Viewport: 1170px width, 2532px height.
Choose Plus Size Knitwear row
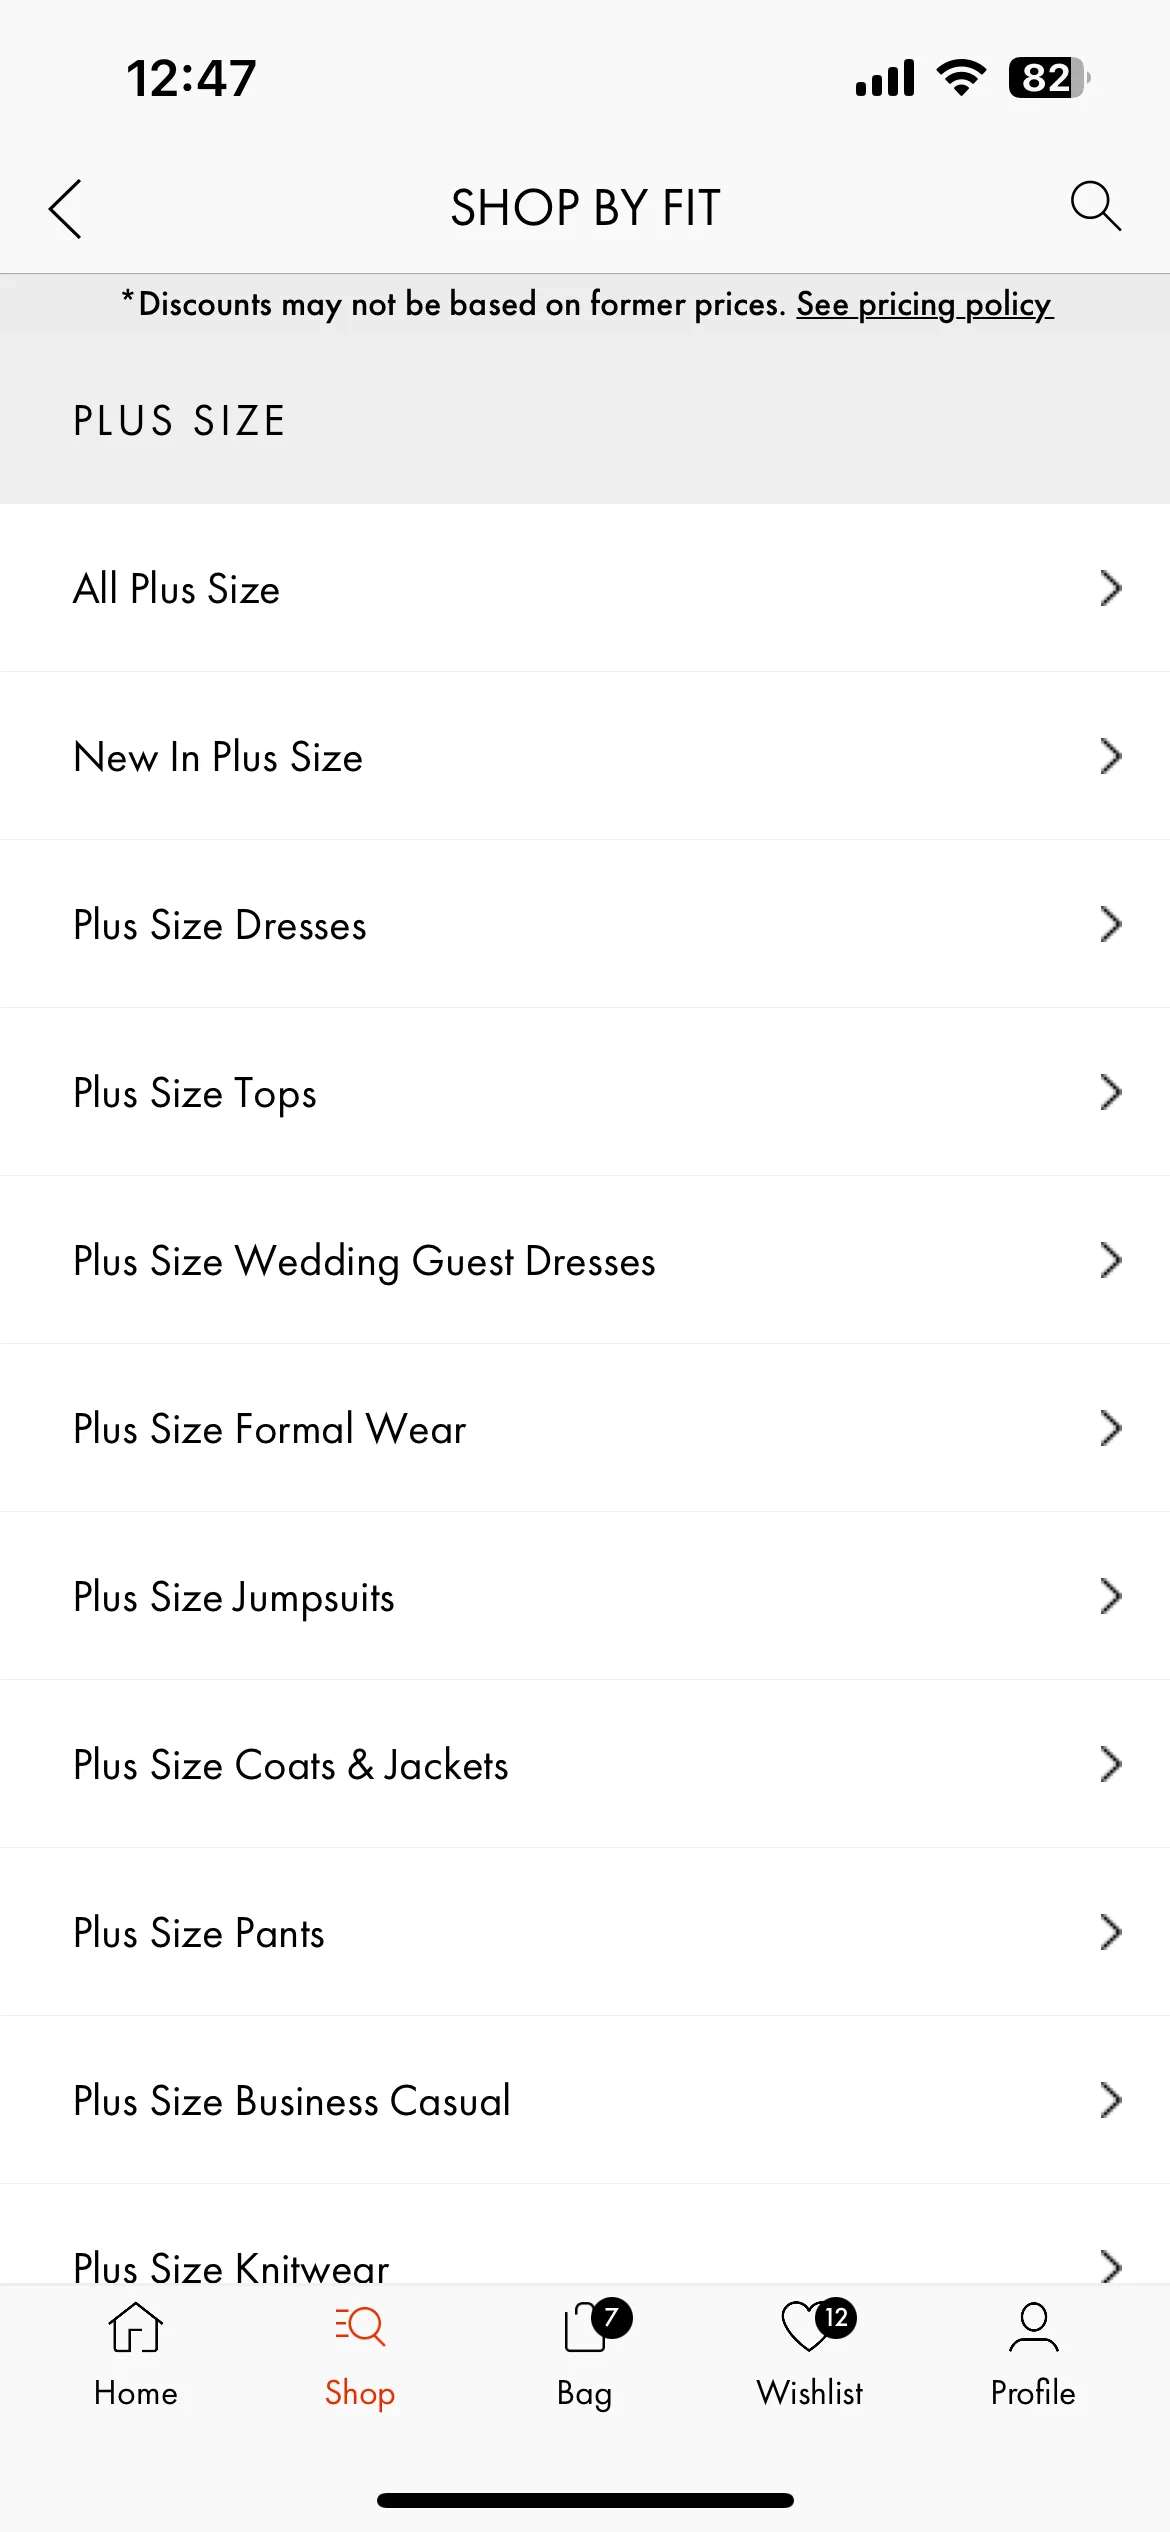point(585,2235)
